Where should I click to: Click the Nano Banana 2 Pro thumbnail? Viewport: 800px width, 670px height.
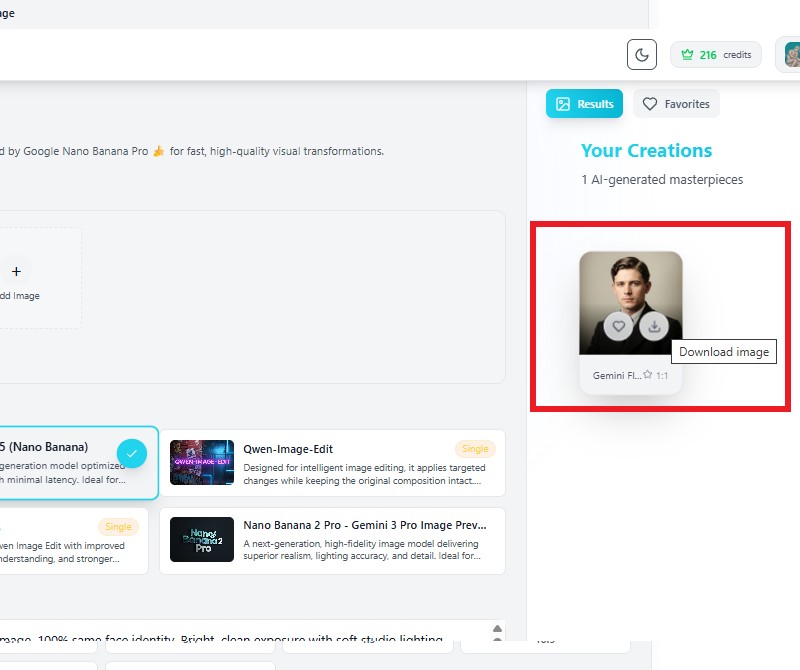[202, 539]
